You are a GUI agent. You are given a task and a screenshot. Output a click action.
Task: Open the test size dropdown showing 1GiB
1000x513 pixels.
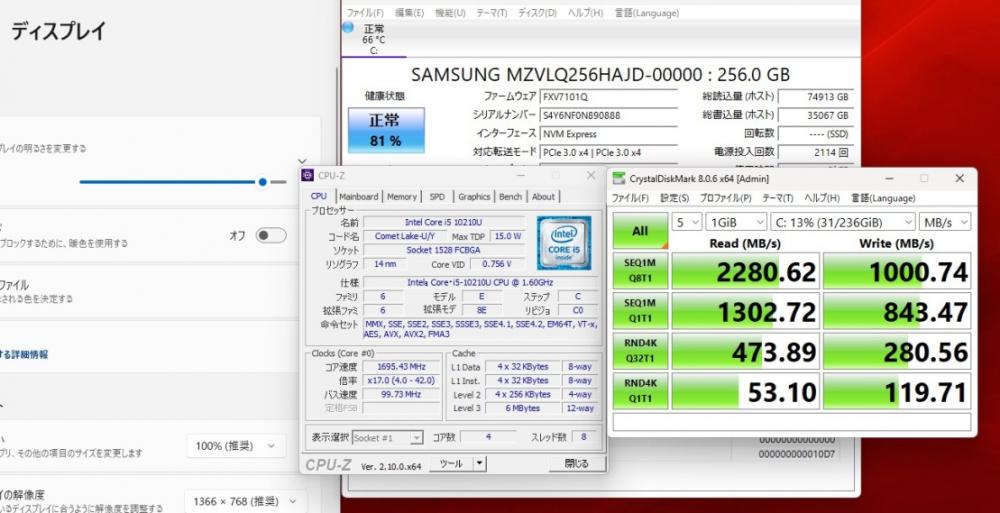click(735, 222)
